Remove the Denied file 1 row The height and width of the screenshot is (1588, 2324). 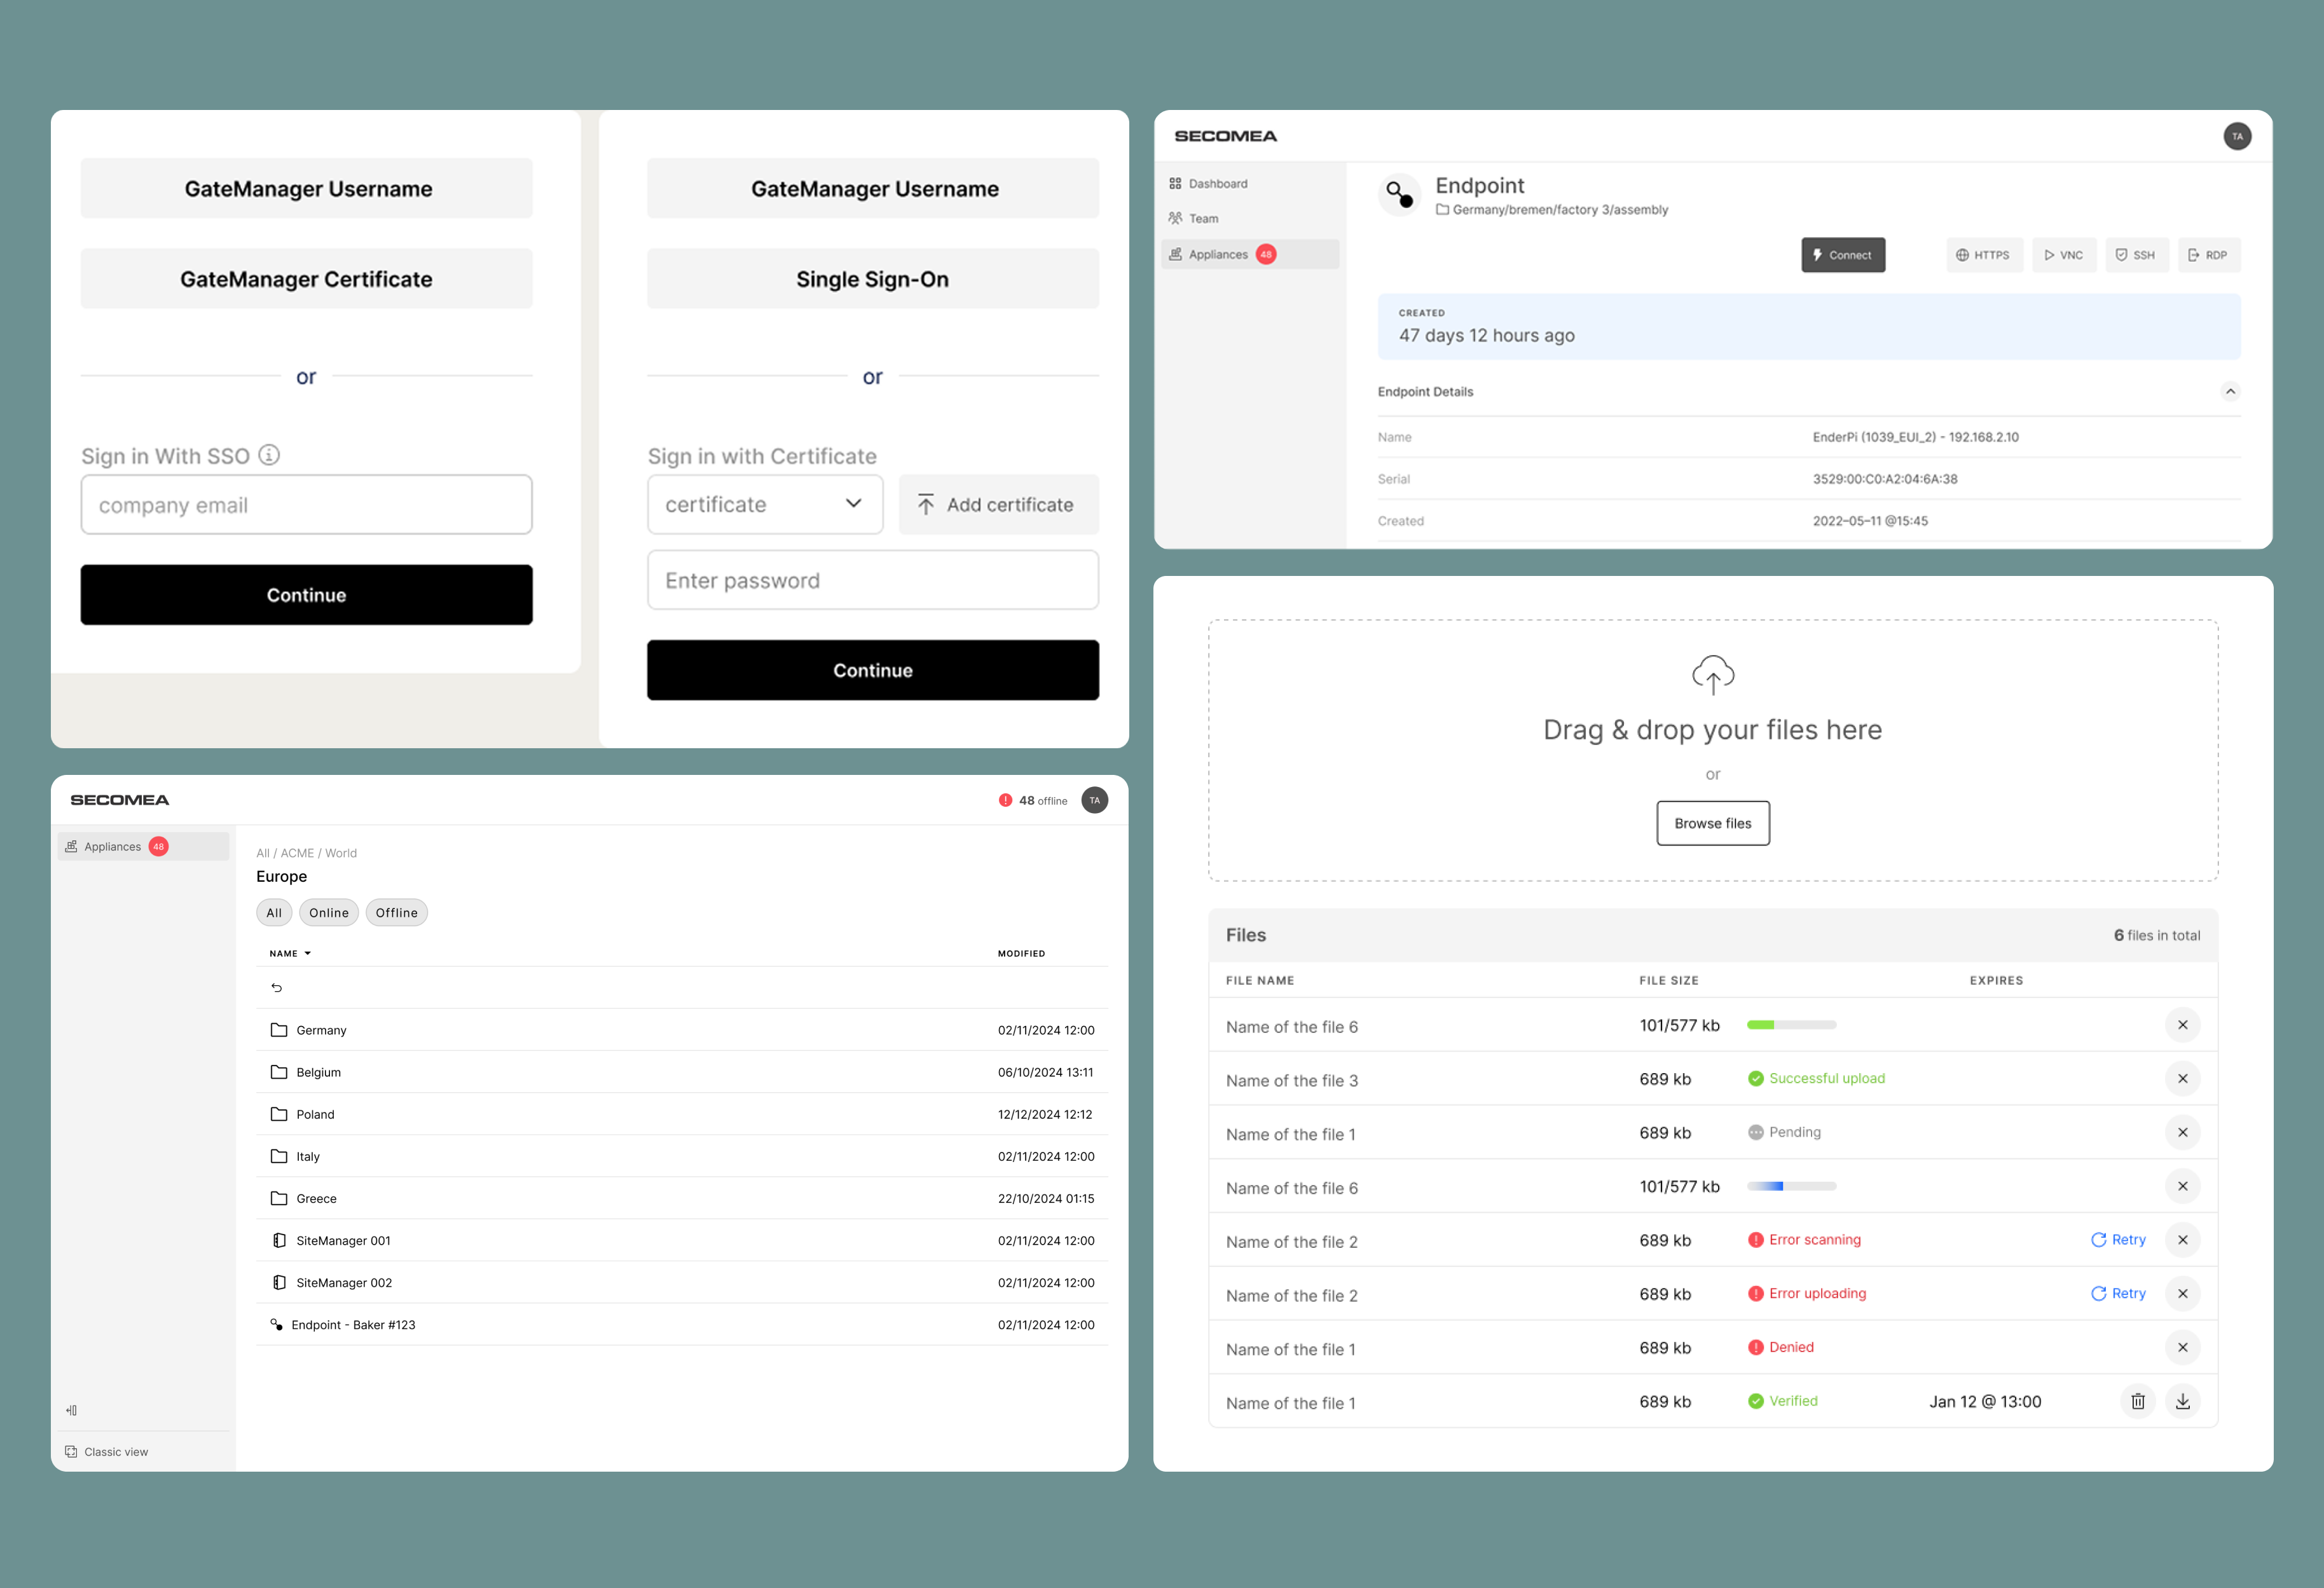[2182, 1347]
